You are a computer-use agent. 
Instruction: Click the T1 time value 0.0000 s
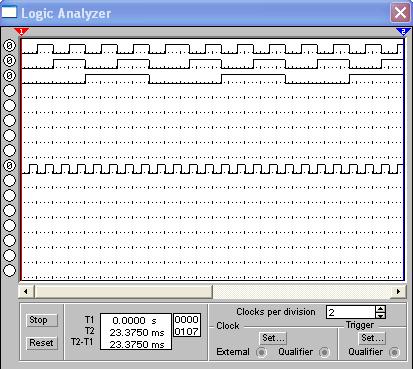point(134,321)
